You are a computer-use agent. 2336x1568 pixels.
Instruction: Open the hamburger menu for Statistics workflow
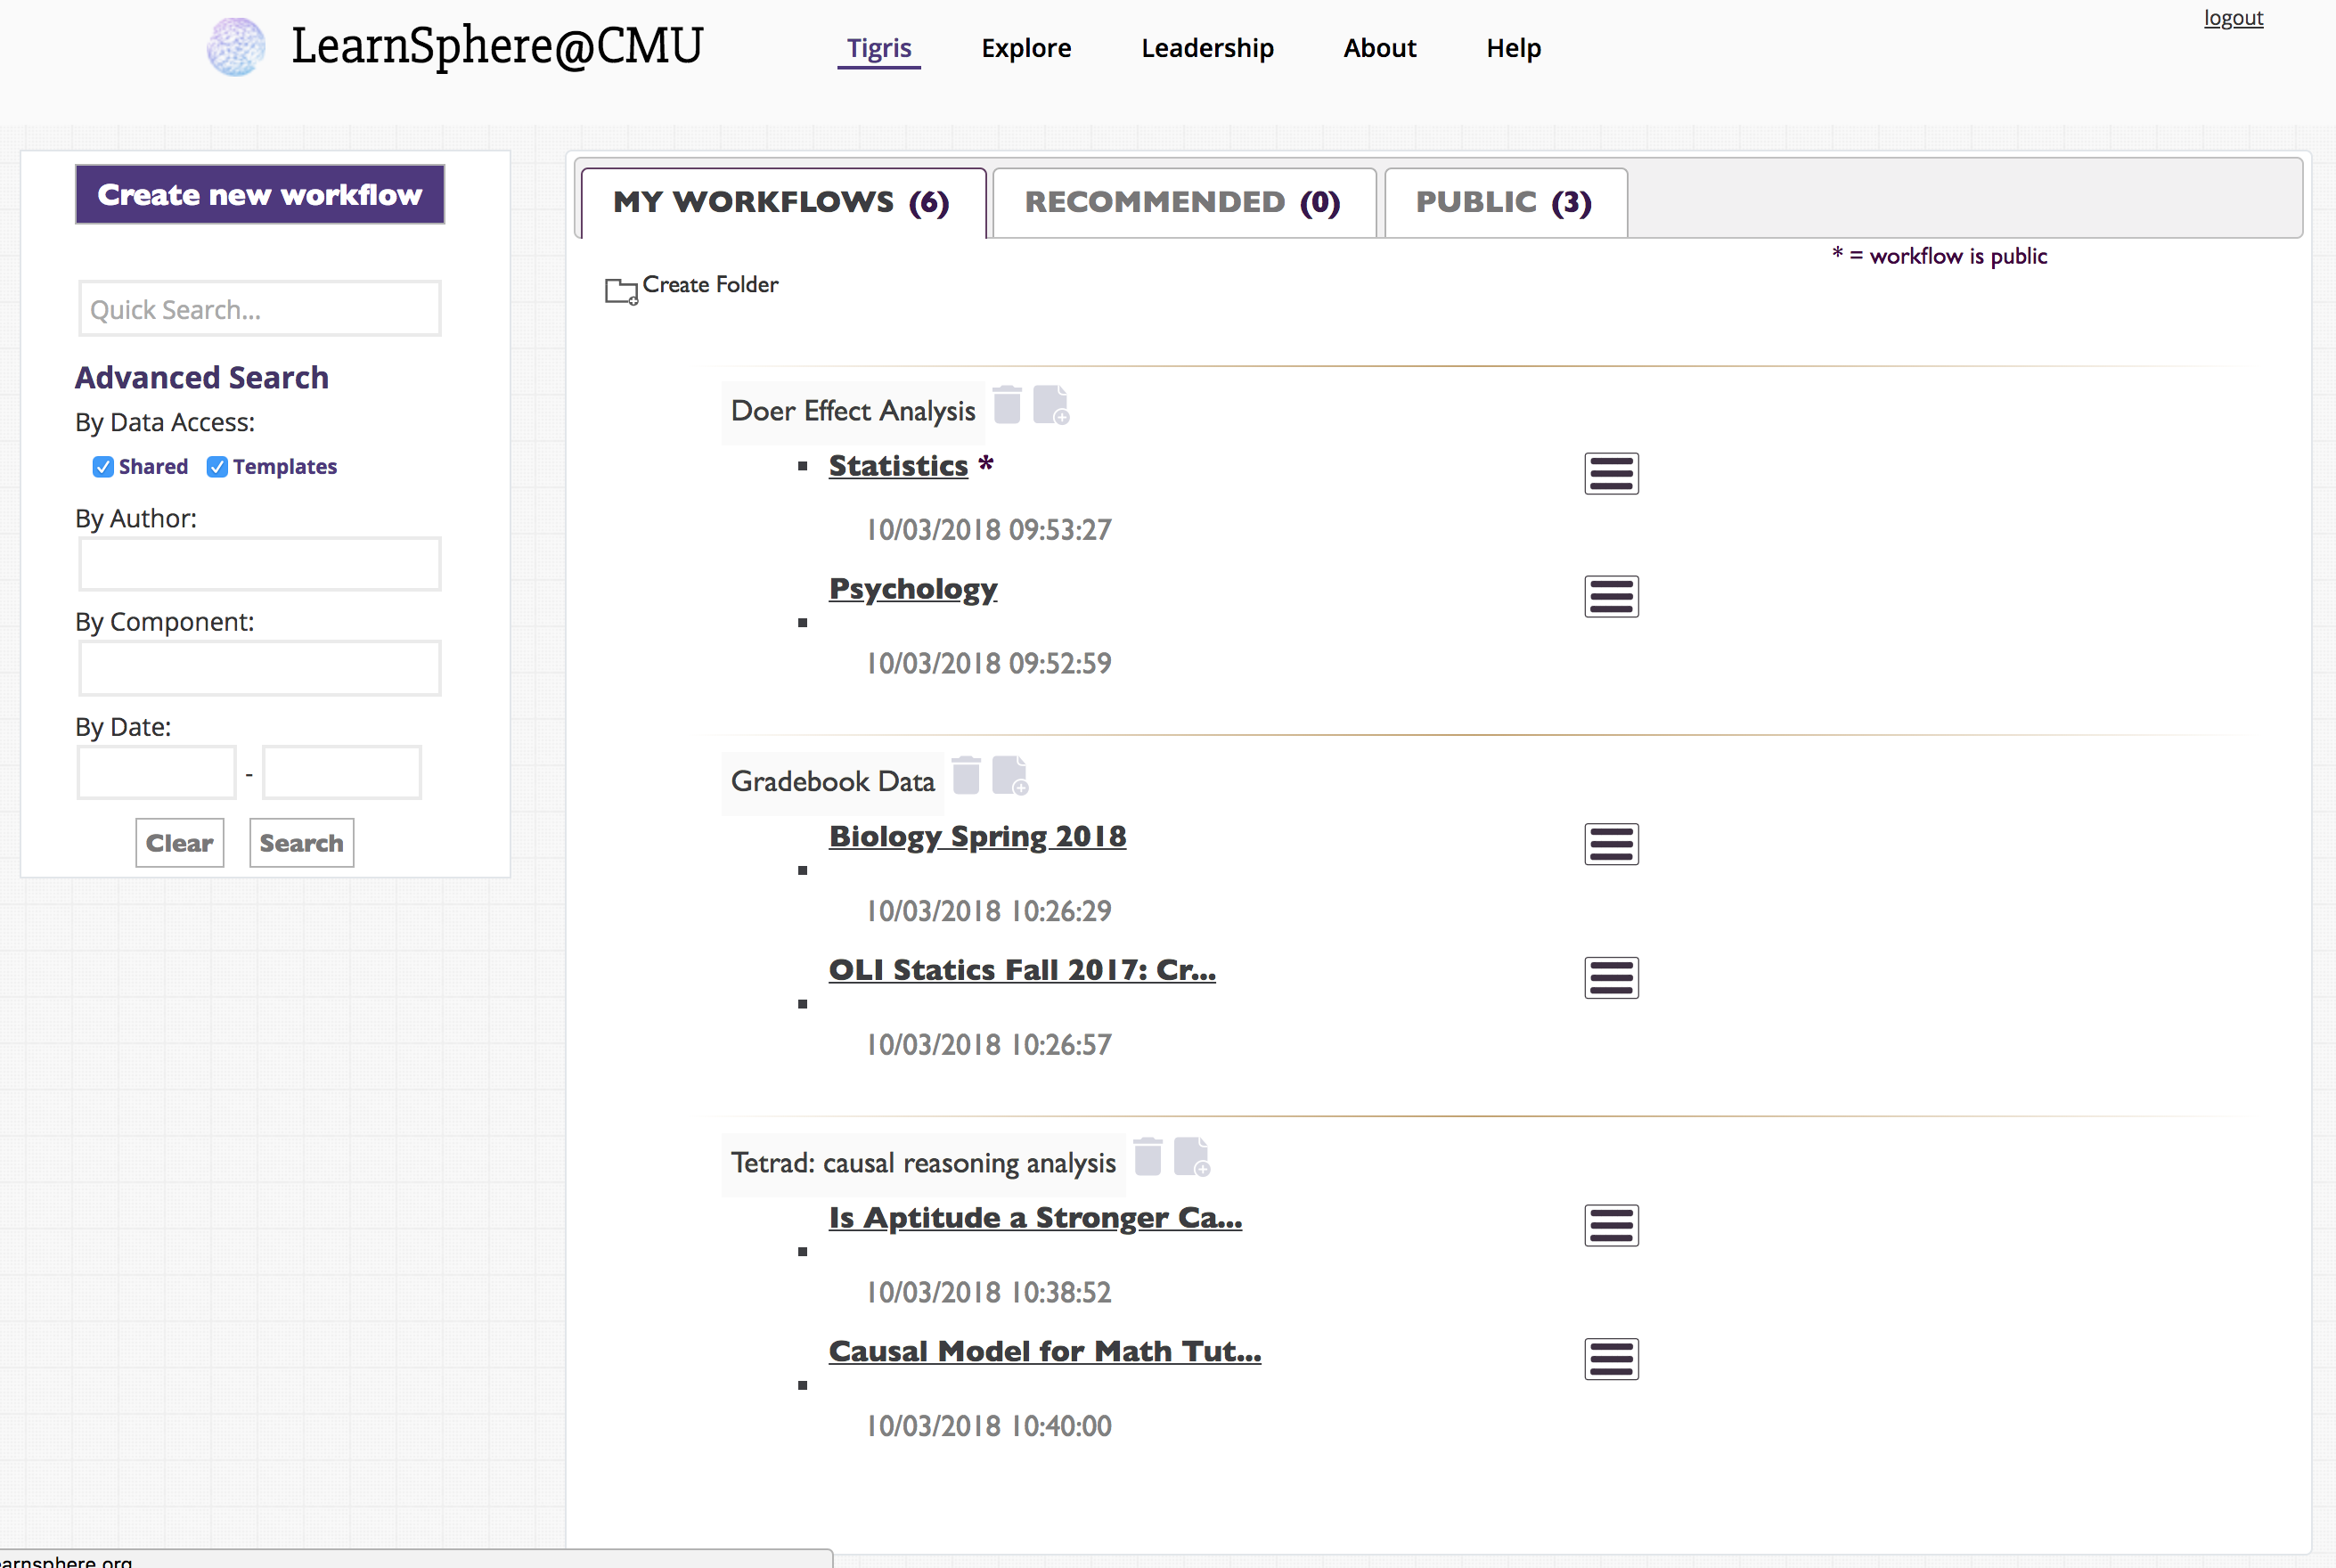tap(1611, 473)
